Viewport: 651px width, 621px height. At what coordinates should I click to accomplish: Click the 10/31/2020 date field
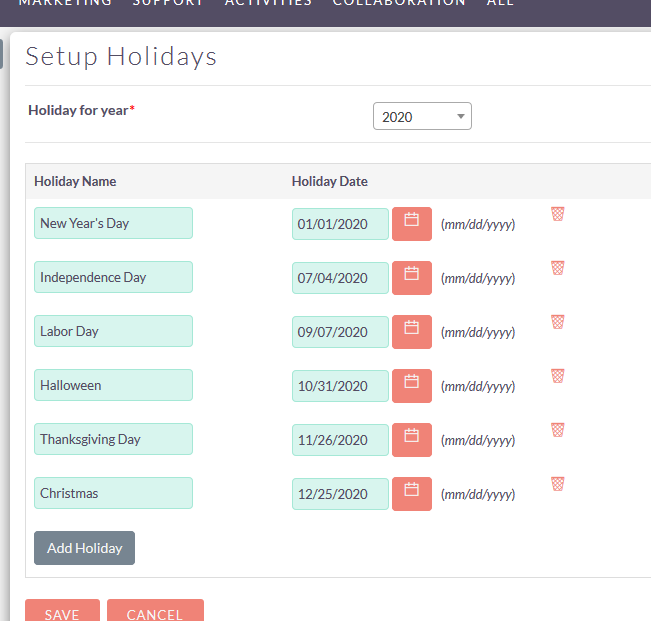tap(340, 386)
